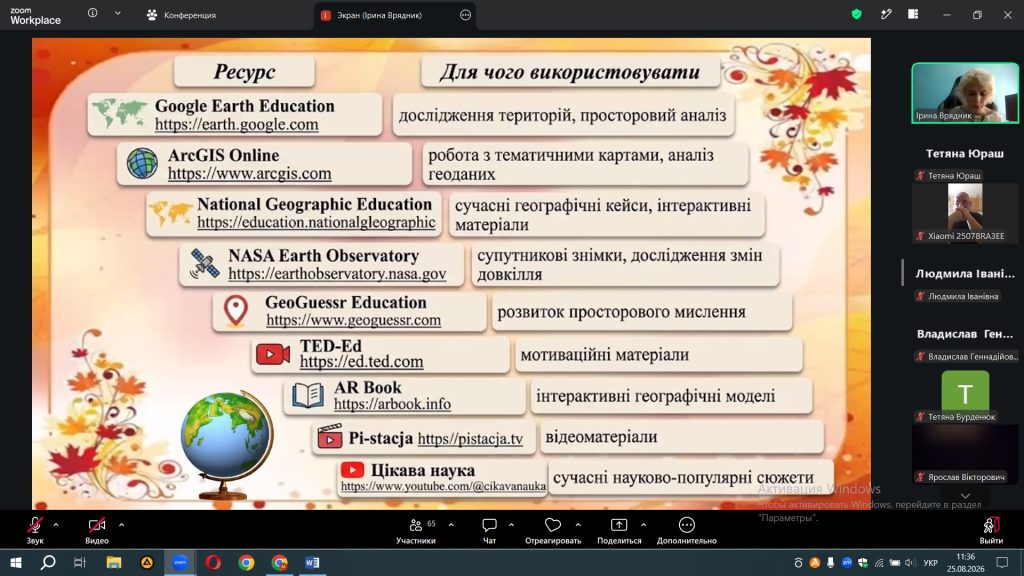Screen dimensions: 1024x576
Task: Expand reactions options arrow next to Отреагировать
Action: [x=578, y=525]
